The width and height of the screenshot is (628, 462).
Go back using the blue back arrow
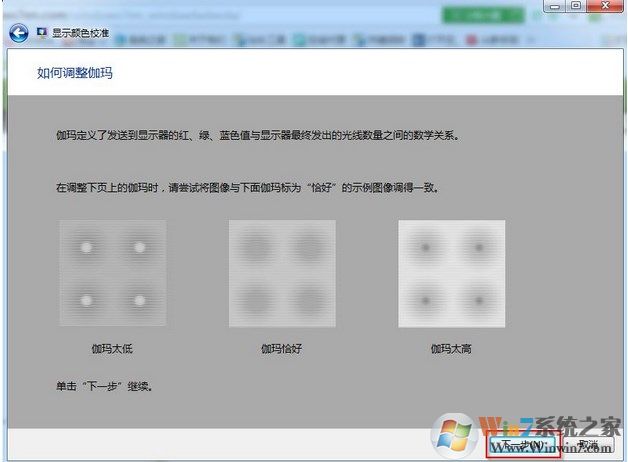(x=18, y=33)
